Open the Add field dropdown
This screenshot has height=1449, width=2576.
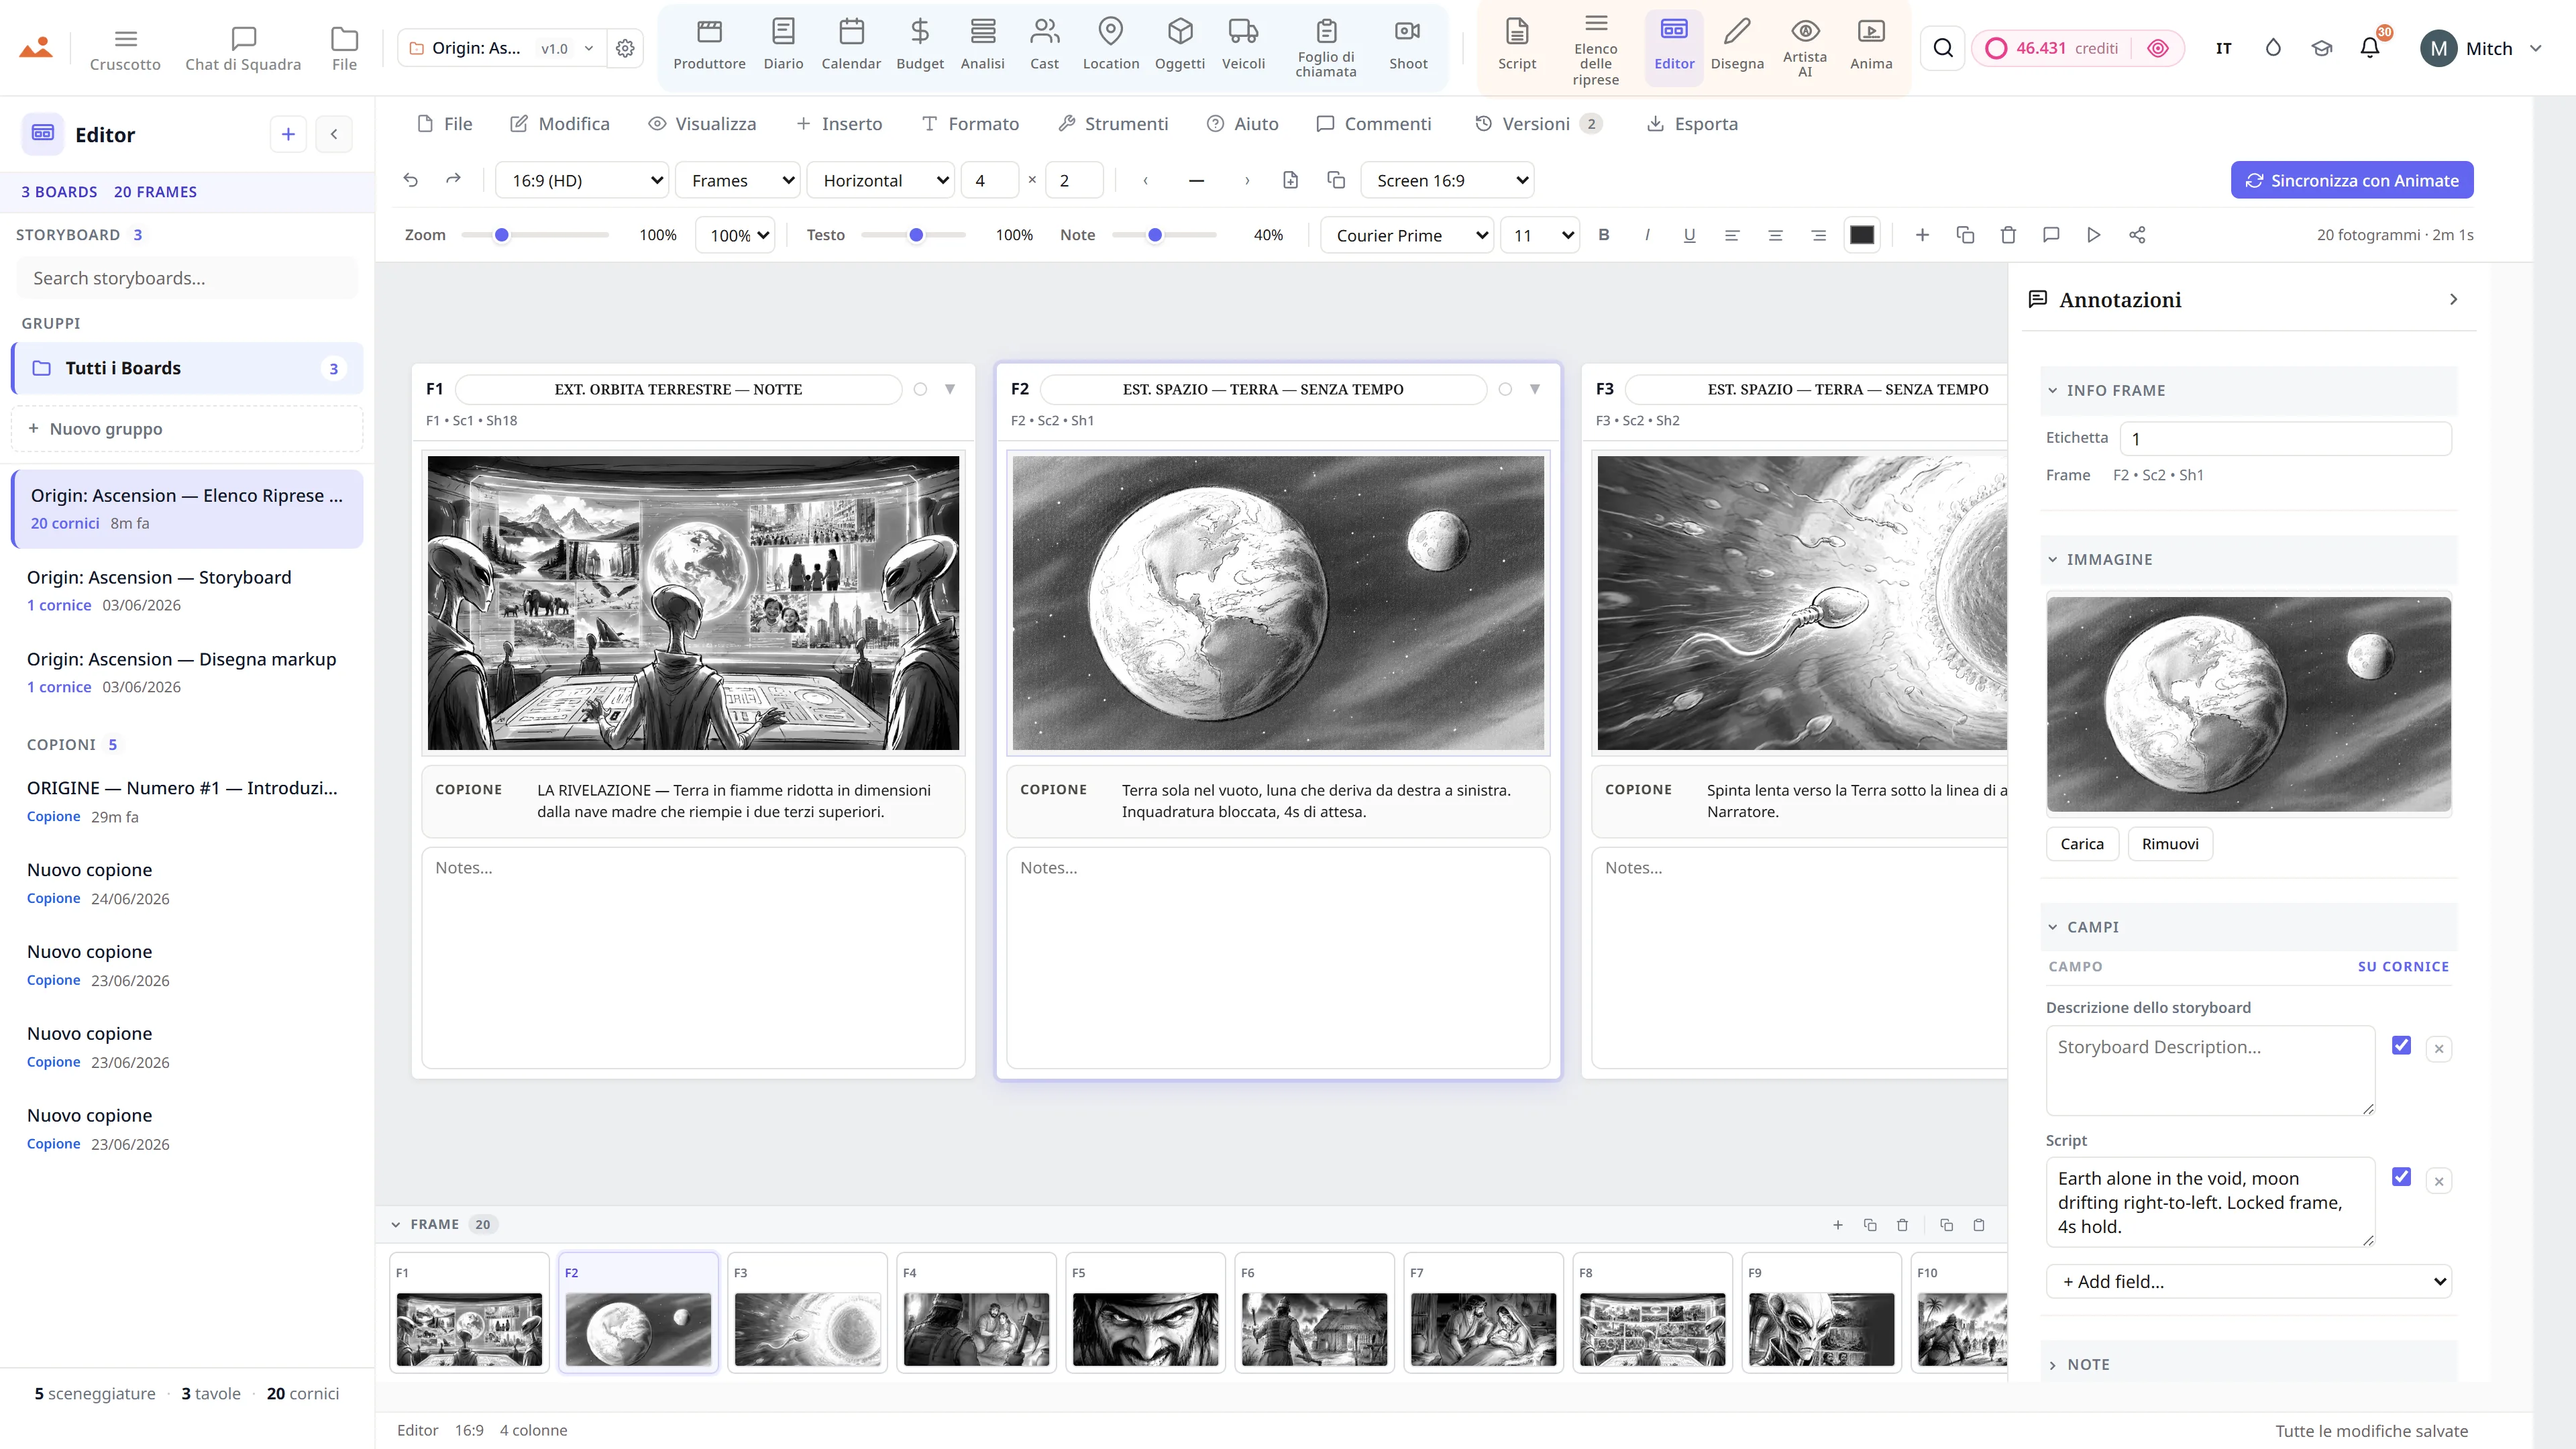(x=2249, y=1281)
